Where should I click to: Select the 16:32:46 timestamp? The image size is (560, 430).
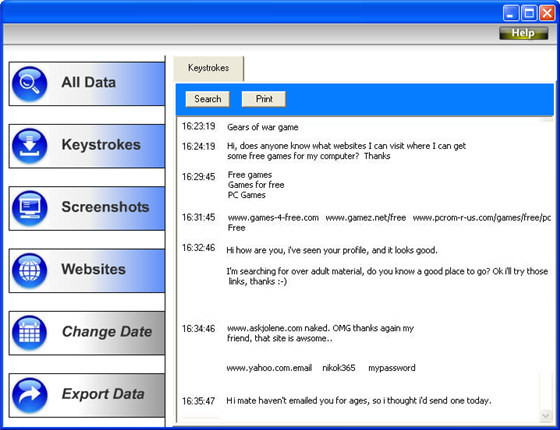pyautogui.click(x=199, y=248)
